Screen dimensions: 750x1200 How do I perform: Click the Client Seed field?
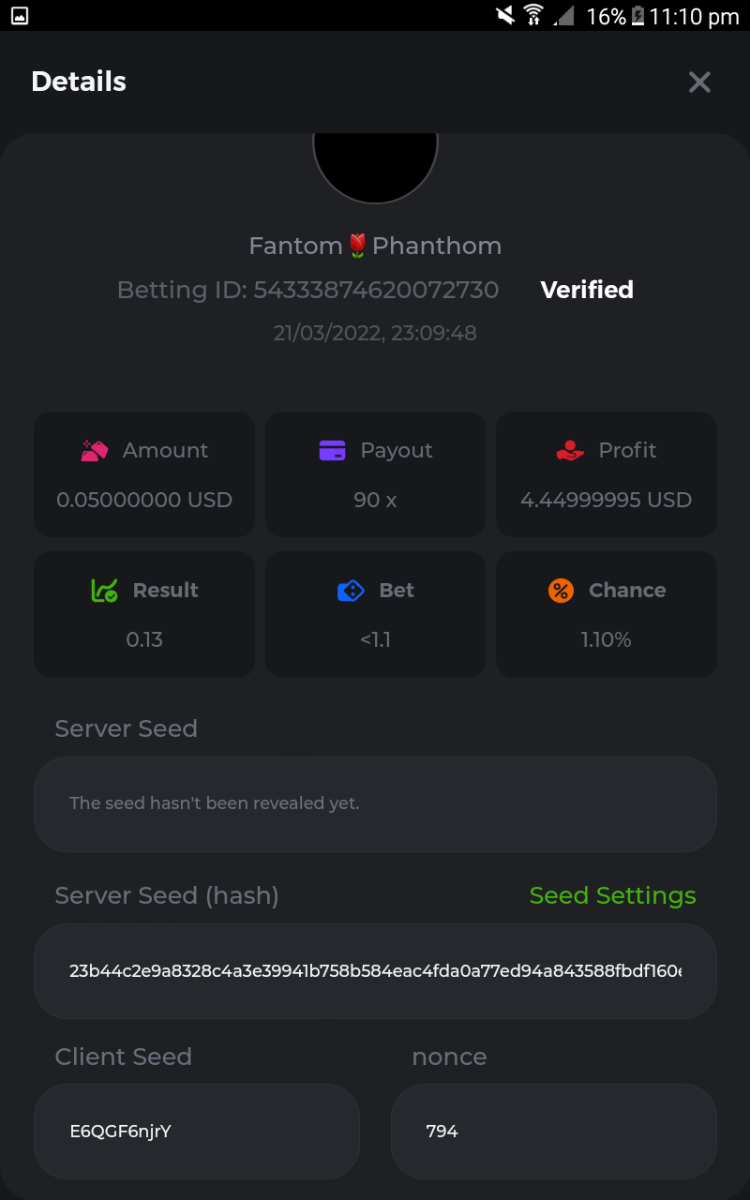click(x=196, y=1131)
